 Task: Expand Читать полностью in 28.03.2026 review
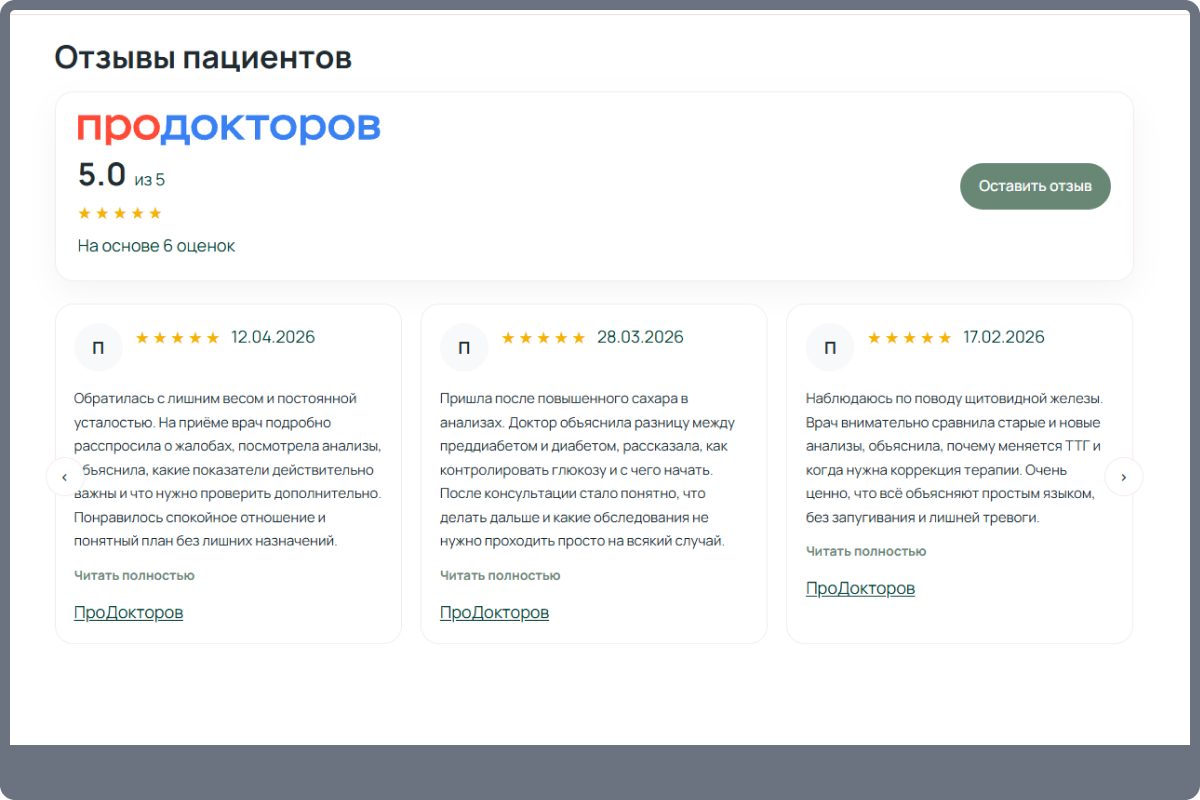[500, 575]
